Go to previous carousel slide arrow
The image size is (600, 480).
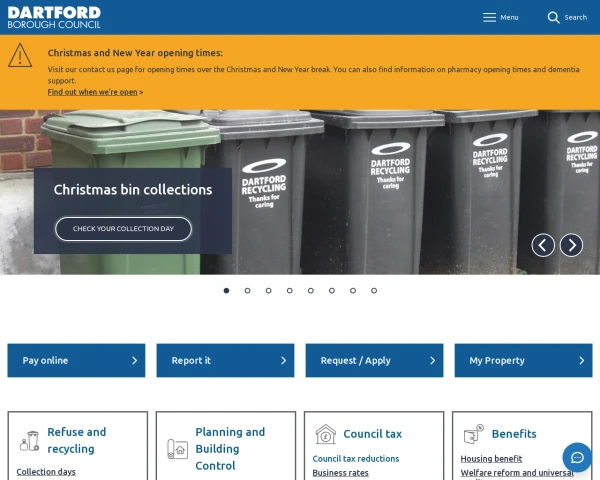543,245
